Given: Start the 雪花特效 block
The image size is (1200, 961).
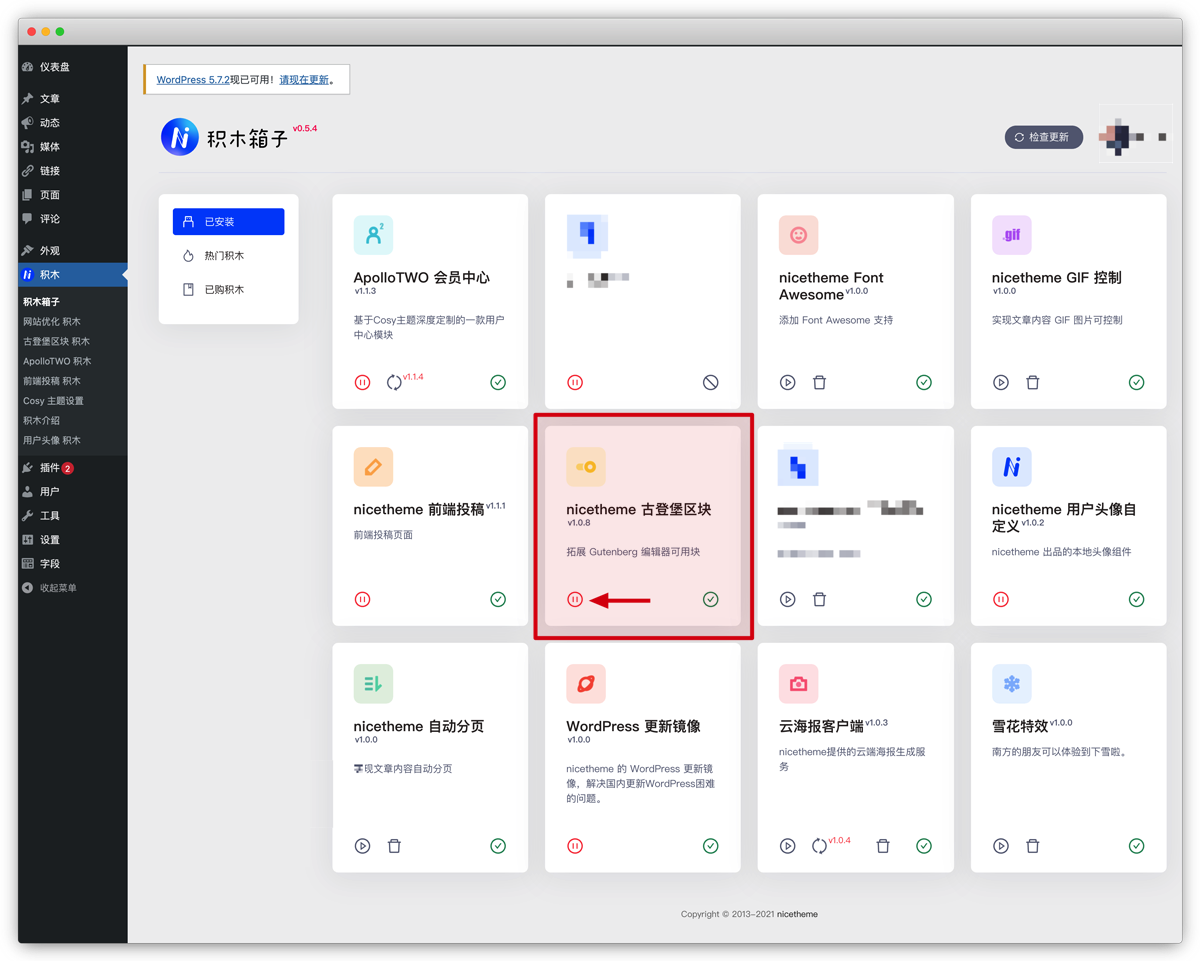Looking at the screenshot, I should (1001, 846).
